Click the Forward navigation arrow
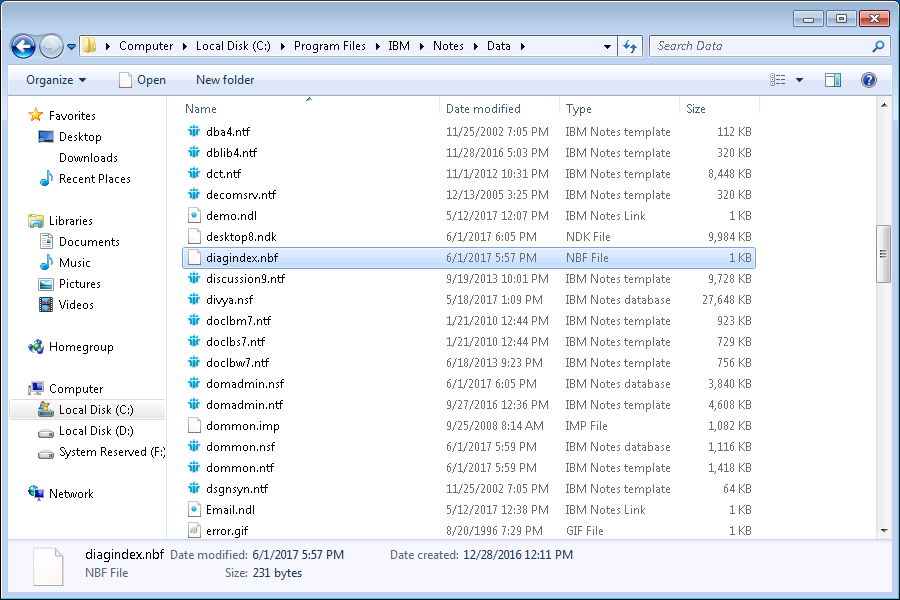This screenshot has width=900, height=600. tap(51, 46)
